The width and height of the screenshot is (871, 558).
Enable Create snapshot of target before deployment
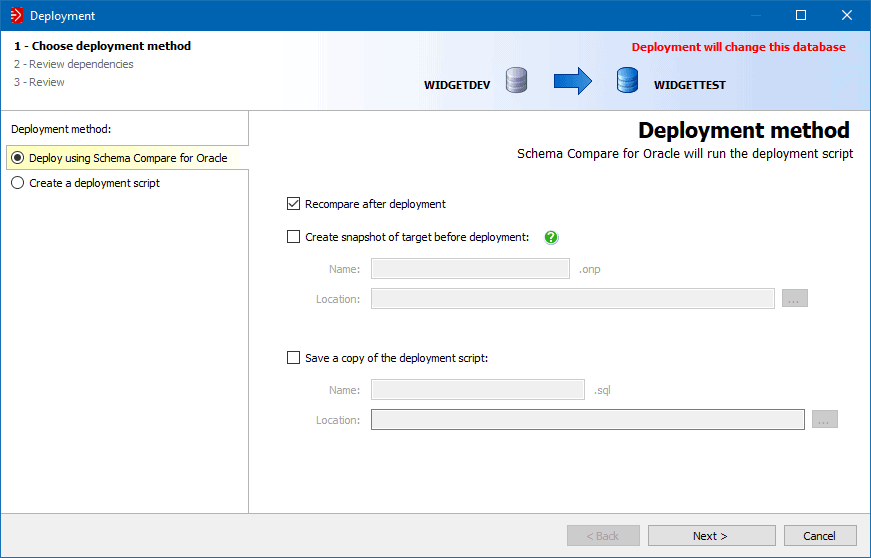point(293,237)
